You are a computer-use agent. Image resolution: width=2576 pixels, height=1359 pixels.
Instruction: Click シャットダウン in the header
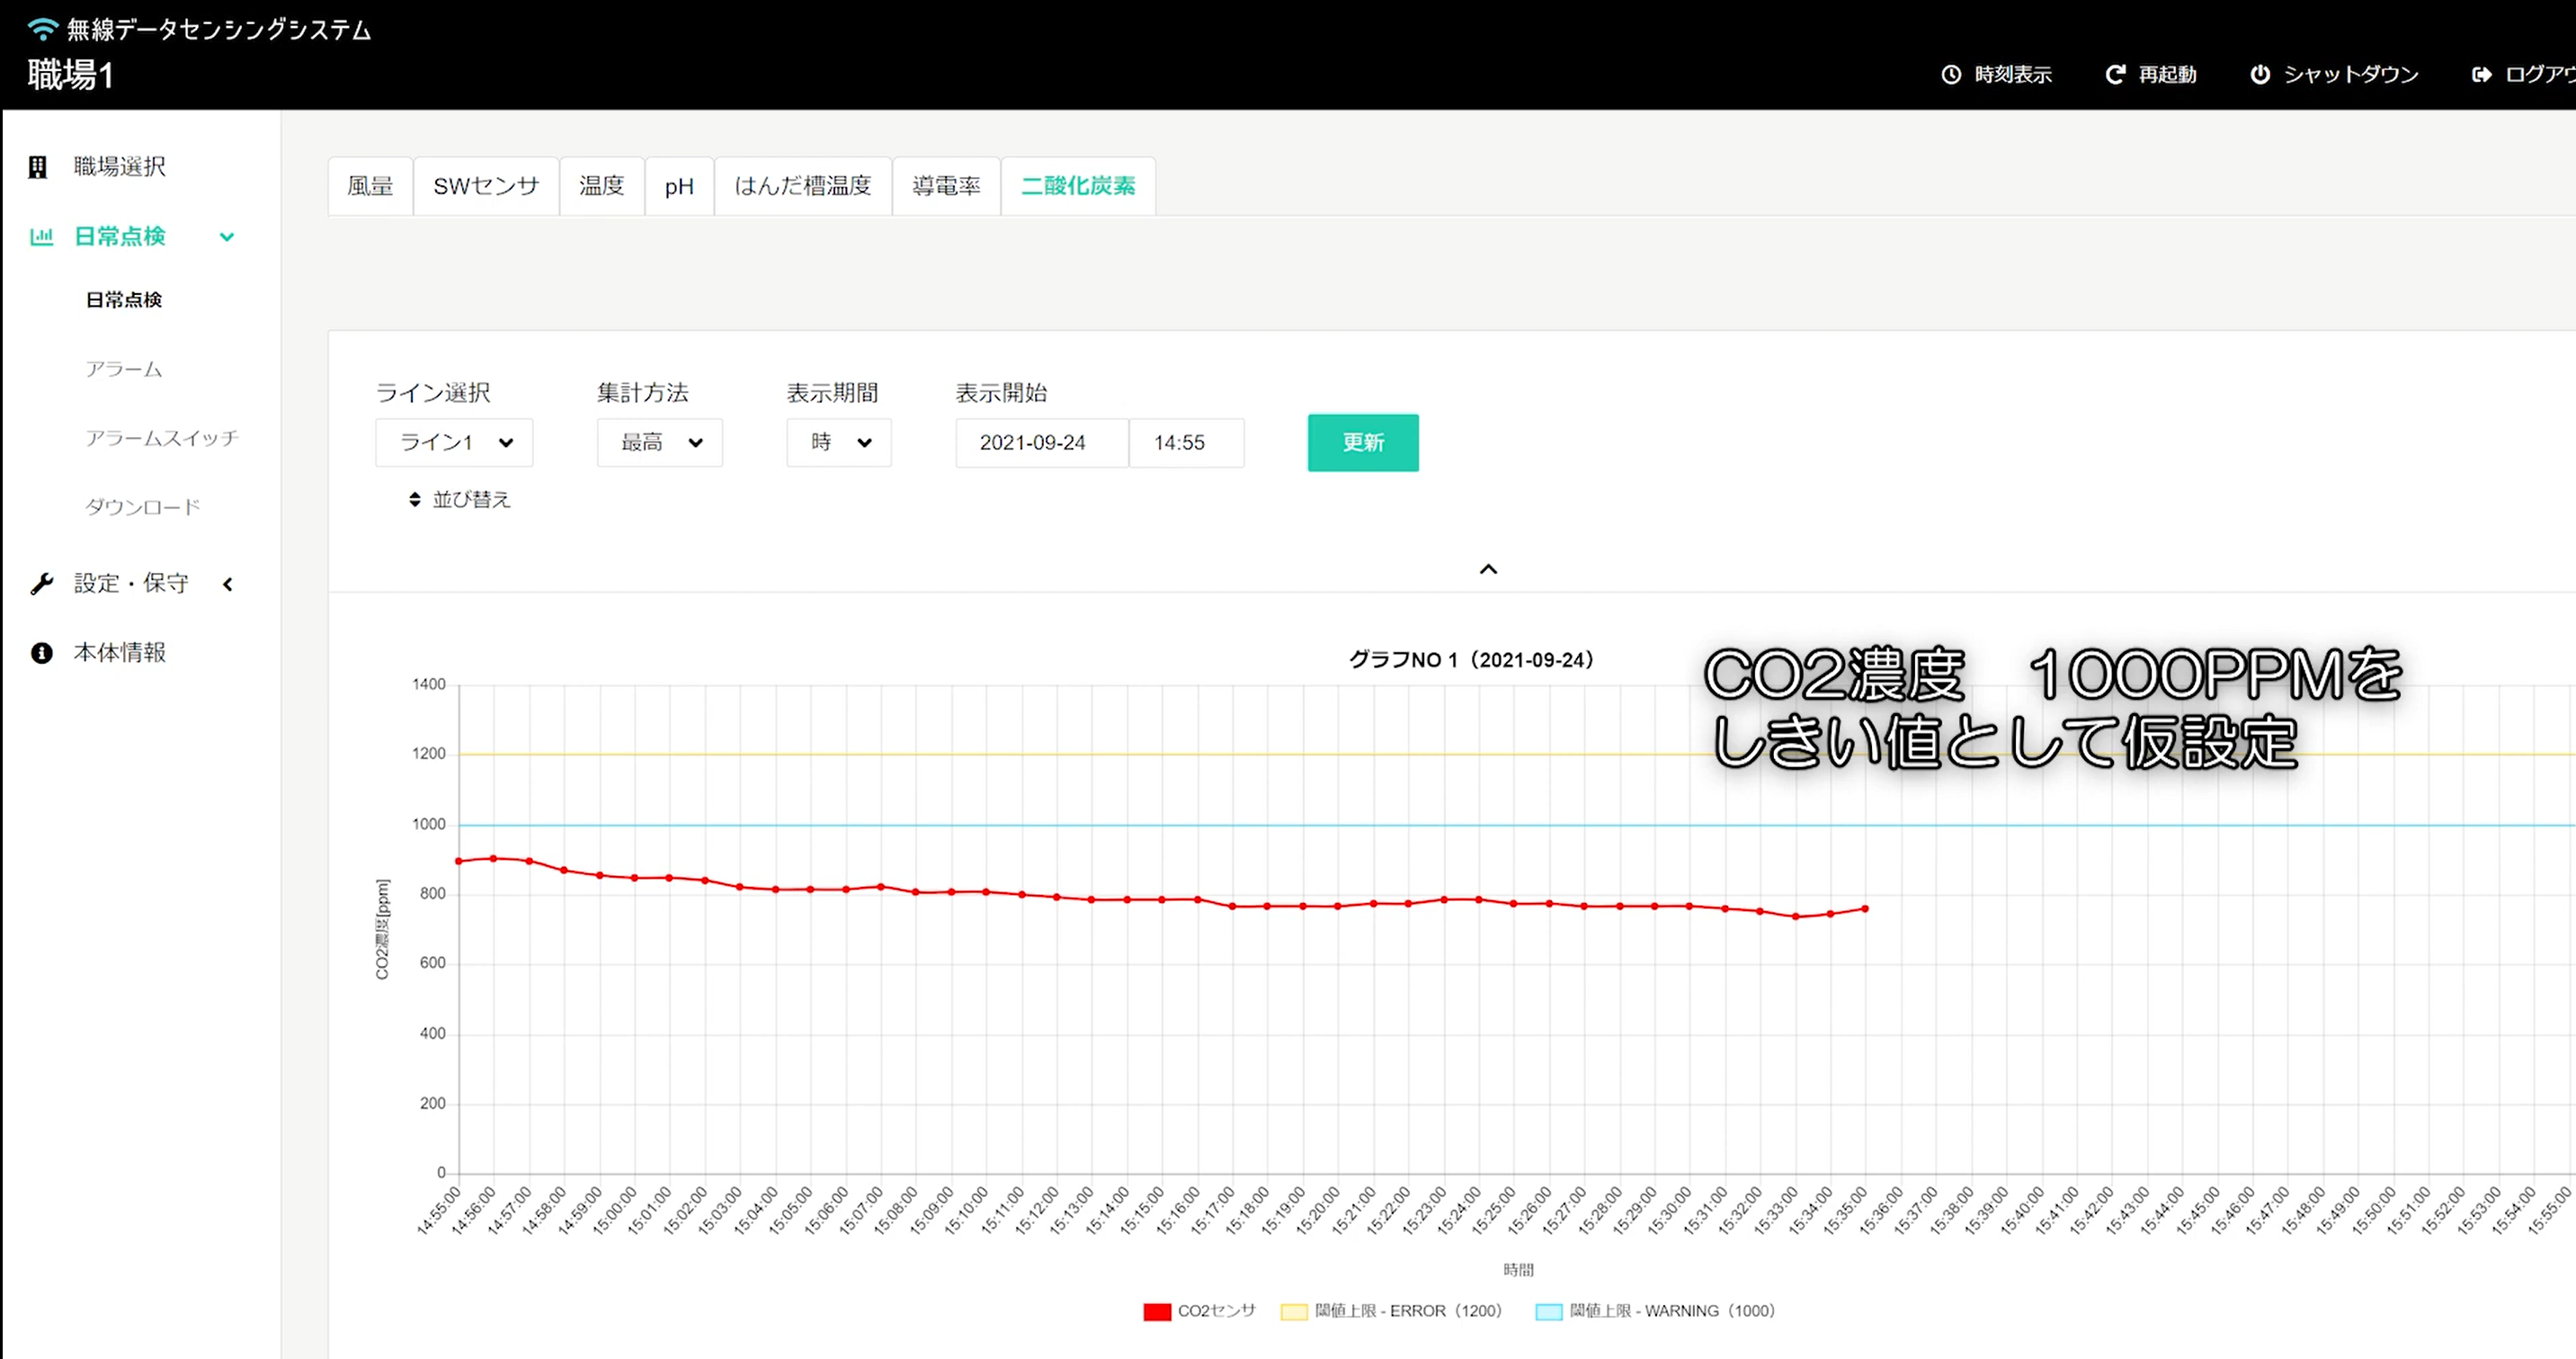(x=2351, y=74)
